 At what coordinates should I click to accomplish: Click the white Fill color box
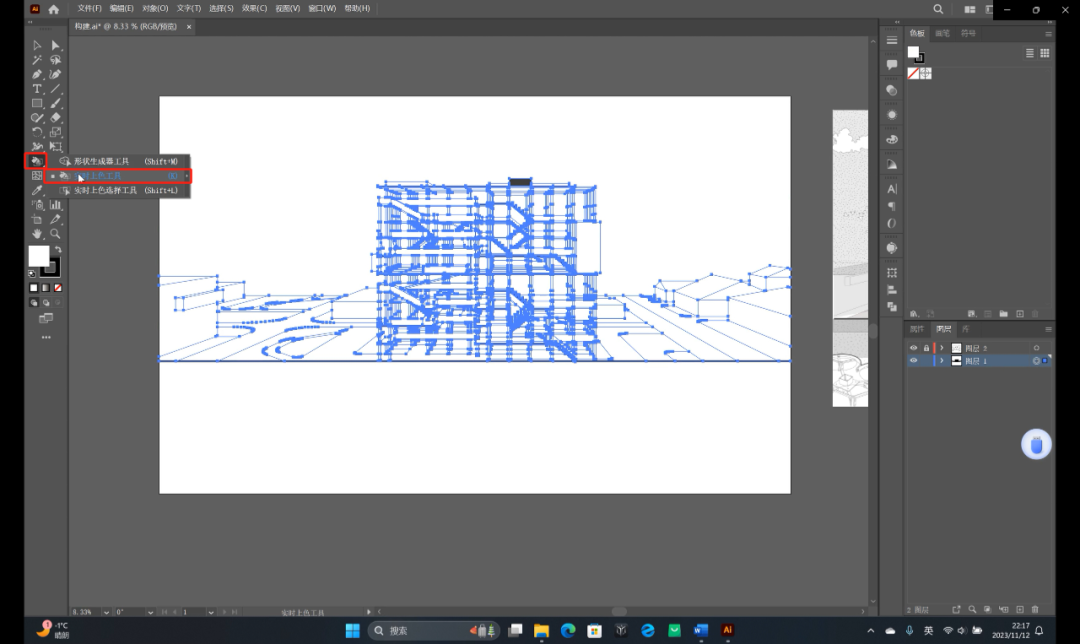coord(39,256)
